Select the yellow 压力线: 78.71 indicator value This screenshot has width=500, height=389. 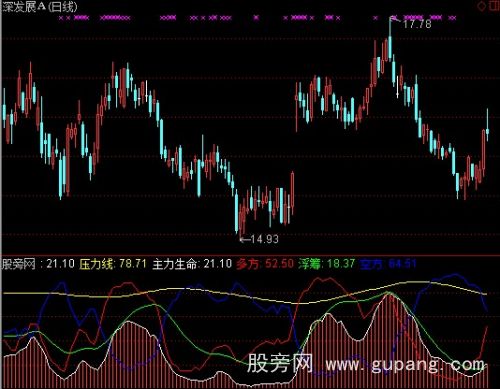coord(113,264)
